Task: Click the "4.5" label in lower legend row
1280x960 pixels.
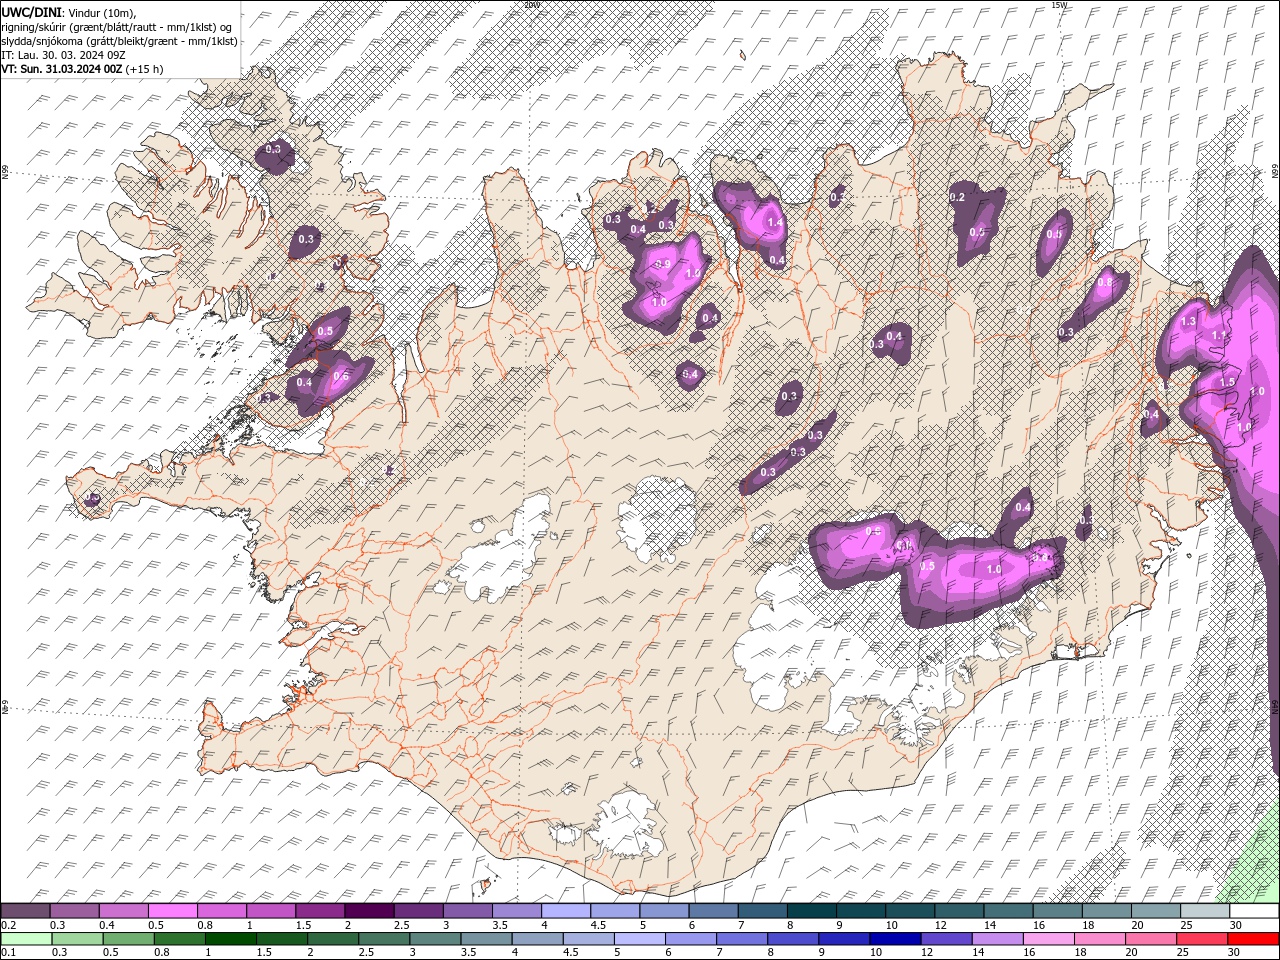Action: [x=572, y=953]
